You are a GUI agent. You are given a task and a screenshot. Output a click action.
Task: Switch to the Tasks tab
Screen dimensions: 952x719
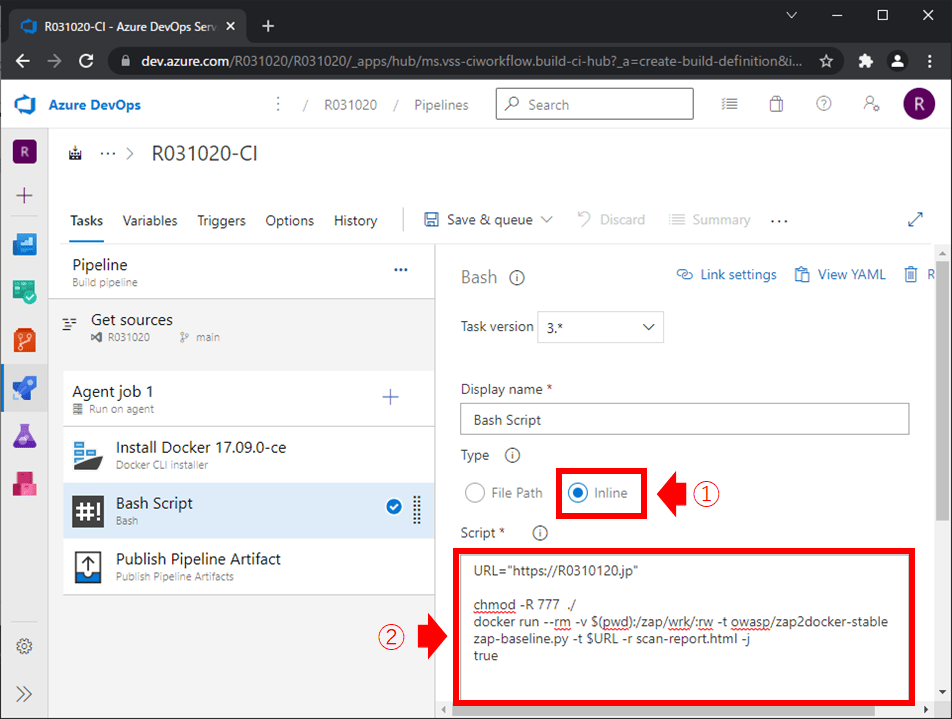tap(86, 220)
